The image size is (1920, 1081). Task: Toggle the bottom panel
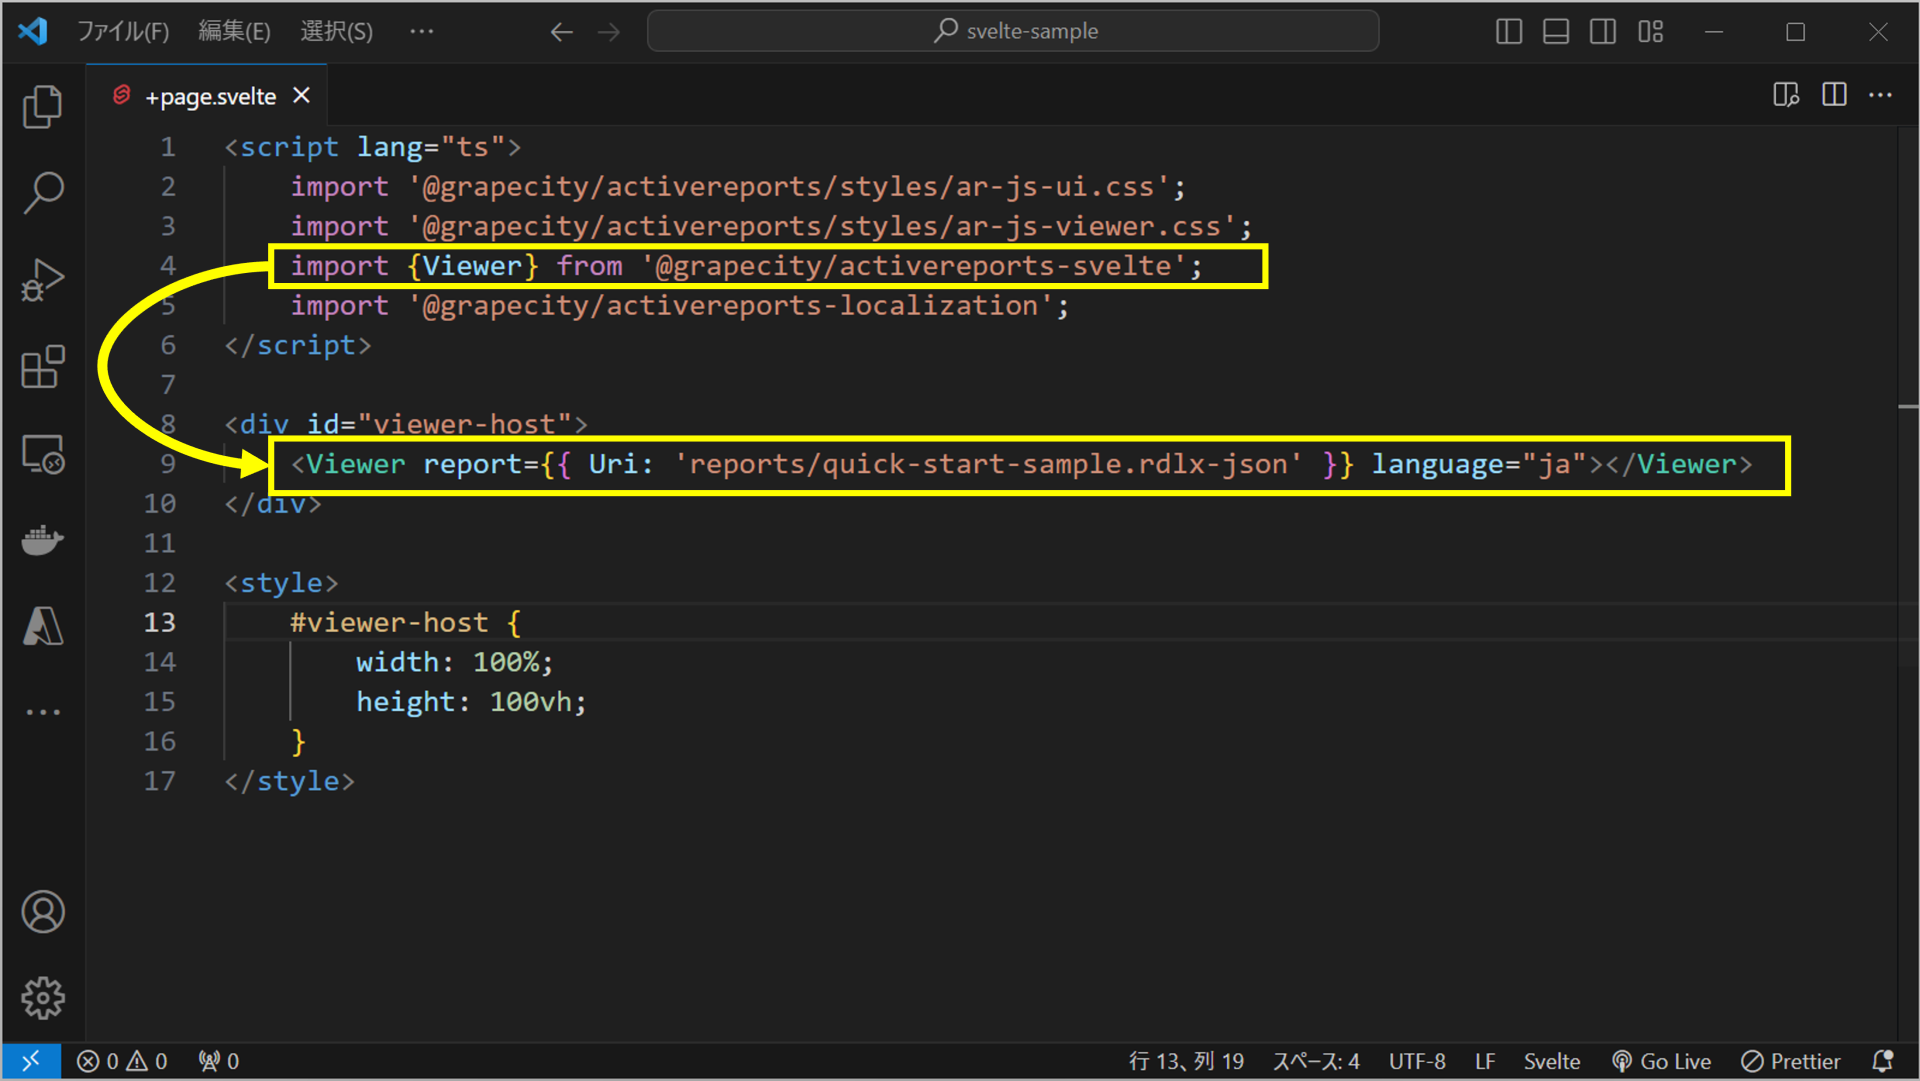[1556, 32]
